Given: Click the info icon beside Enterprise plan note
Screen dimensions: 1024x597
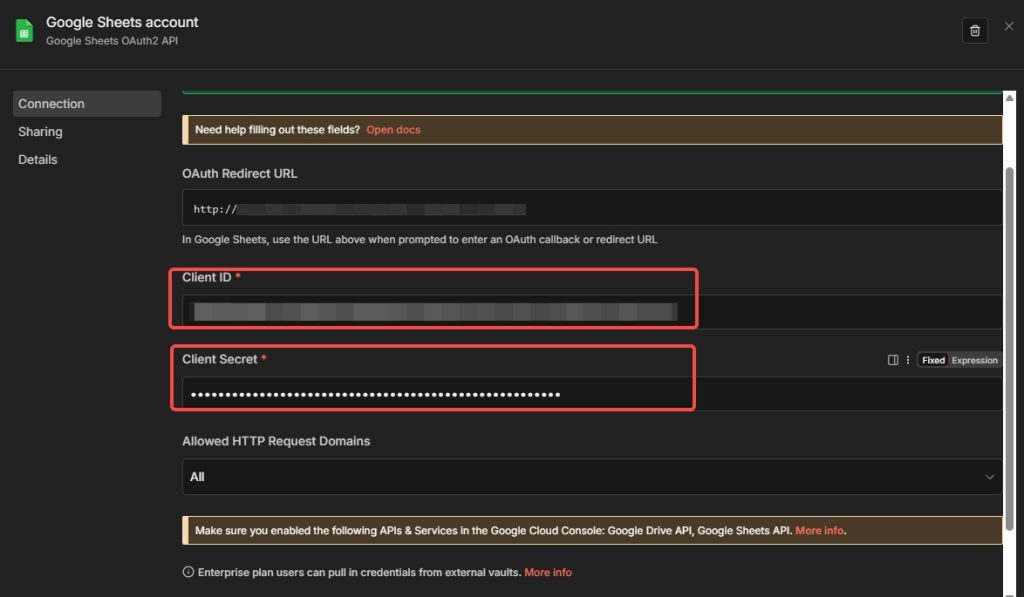Looking at the screenshot, I should tap(187, 572).
